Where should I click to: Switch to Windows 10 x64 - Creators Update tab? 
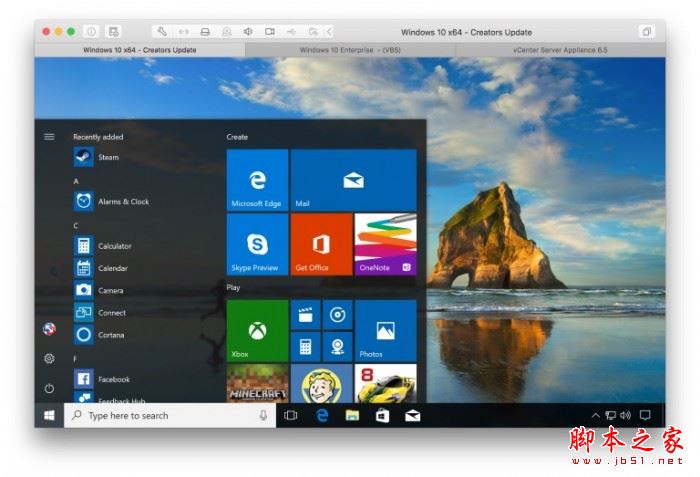(140, 50)
